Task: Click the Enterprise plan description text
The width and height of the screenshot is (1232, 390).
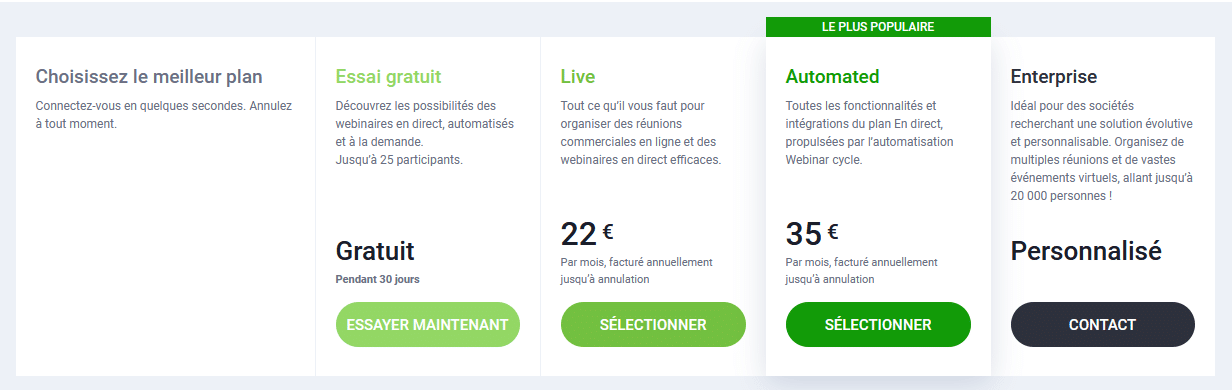Action: pos(1102,151)
